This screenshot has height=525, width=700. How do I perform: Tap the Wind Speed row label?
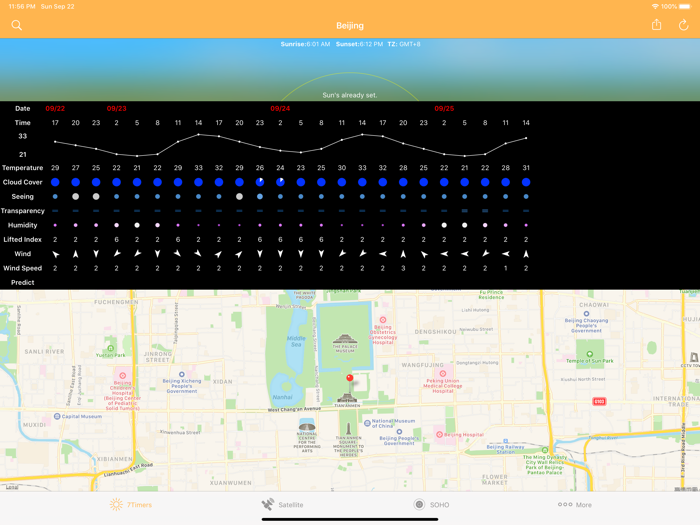[x=22, y=268]
